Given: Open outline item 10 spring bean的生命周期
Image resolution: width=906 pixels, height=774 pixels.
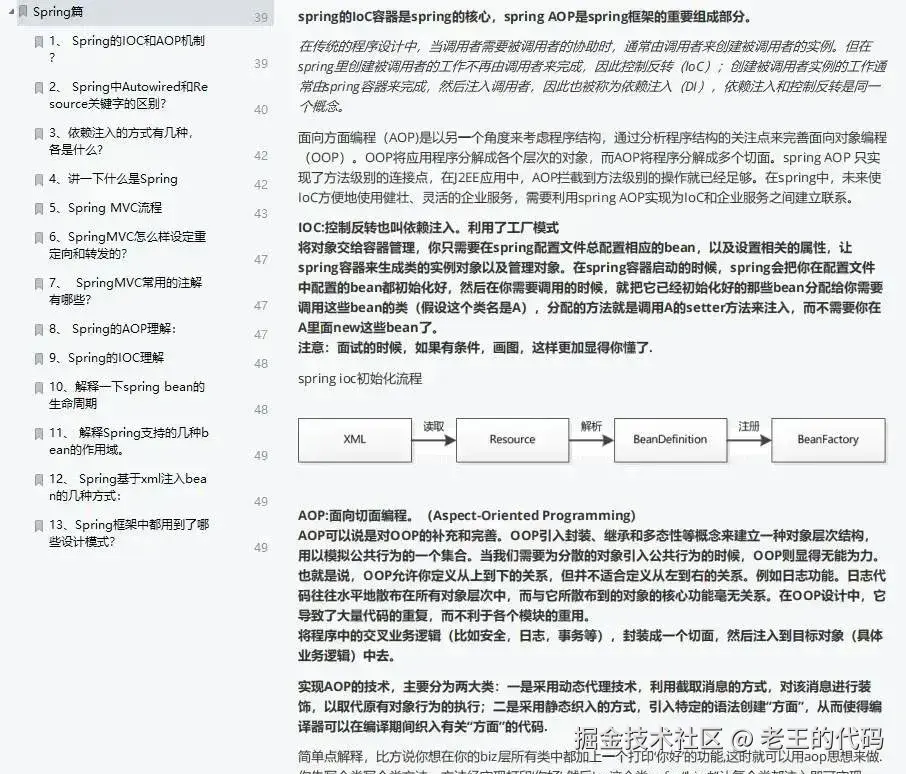Looking at the screenshot, I should 127,395.
